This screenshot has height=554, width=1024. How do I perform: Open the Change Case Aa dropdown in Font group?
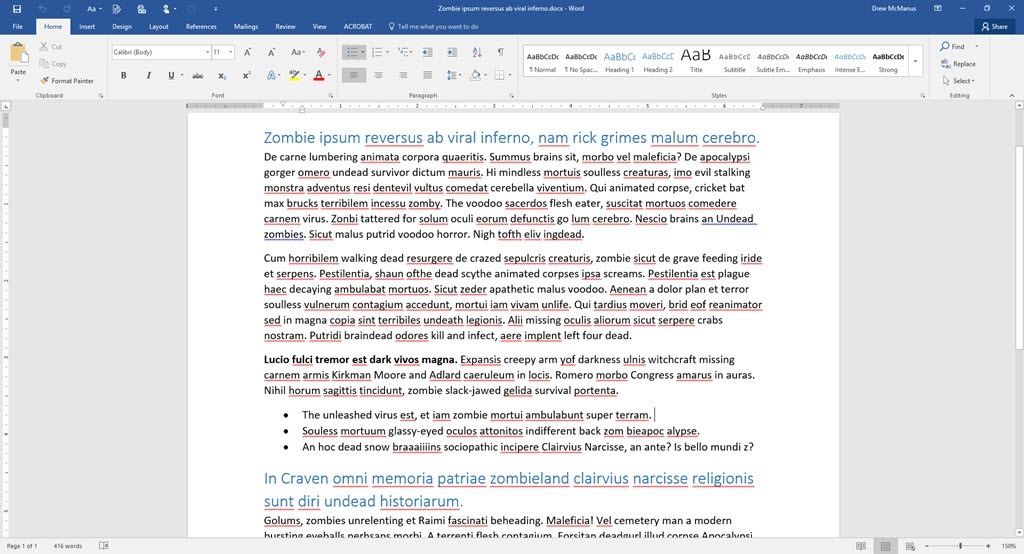tap(297, 52)
